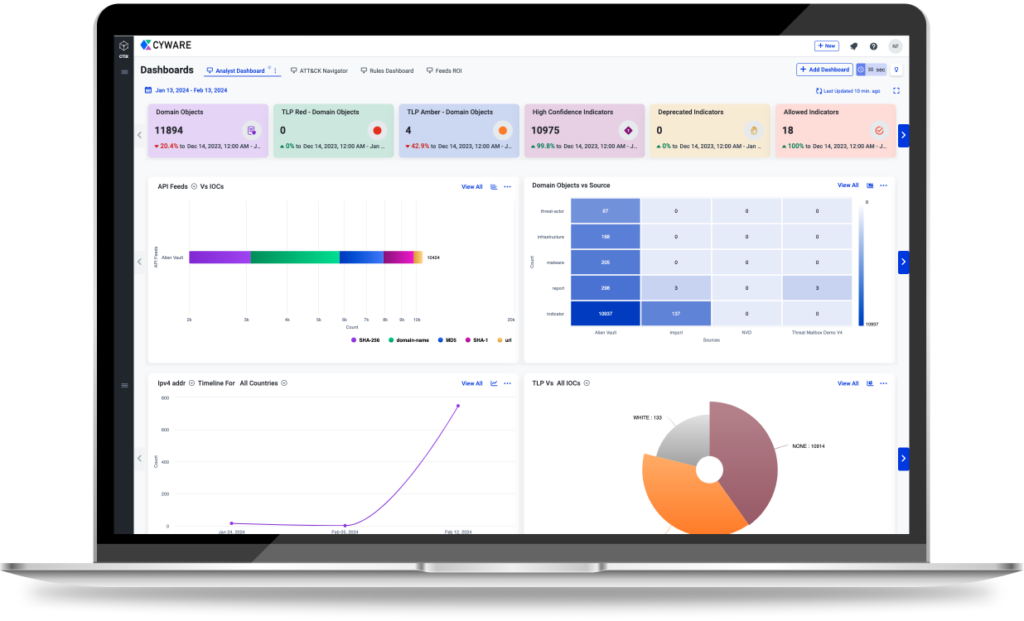Switch to the Feeds ROI tab
Viewport: 1024px width, 621px height.
444,71
